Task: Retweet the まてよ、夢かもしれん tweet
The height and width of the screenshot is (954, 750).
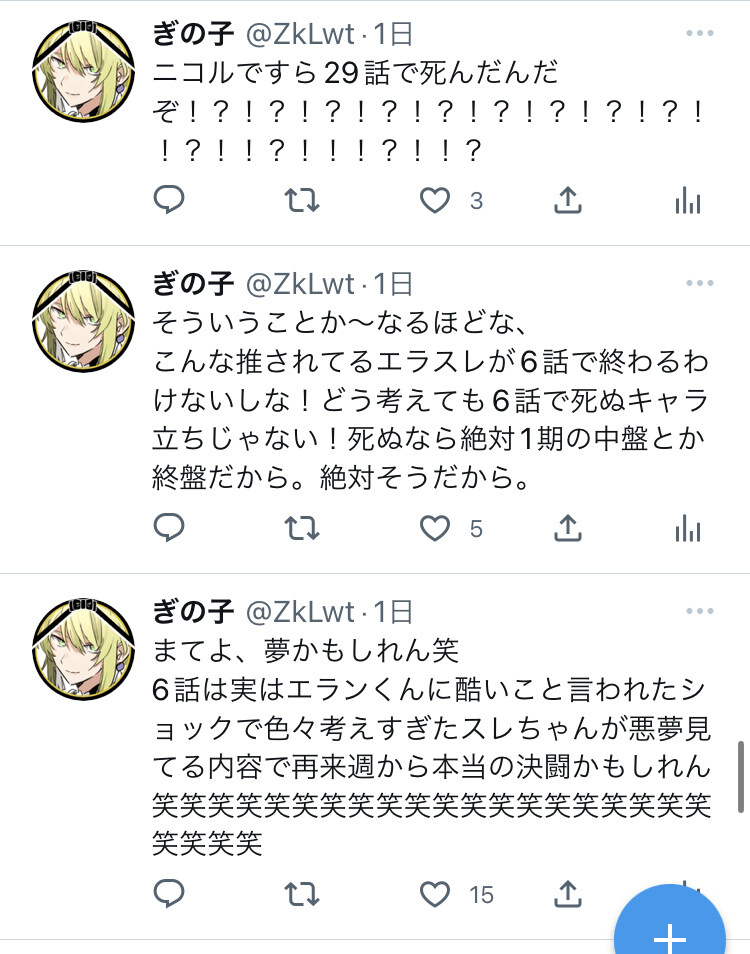Action: (302, 894)
